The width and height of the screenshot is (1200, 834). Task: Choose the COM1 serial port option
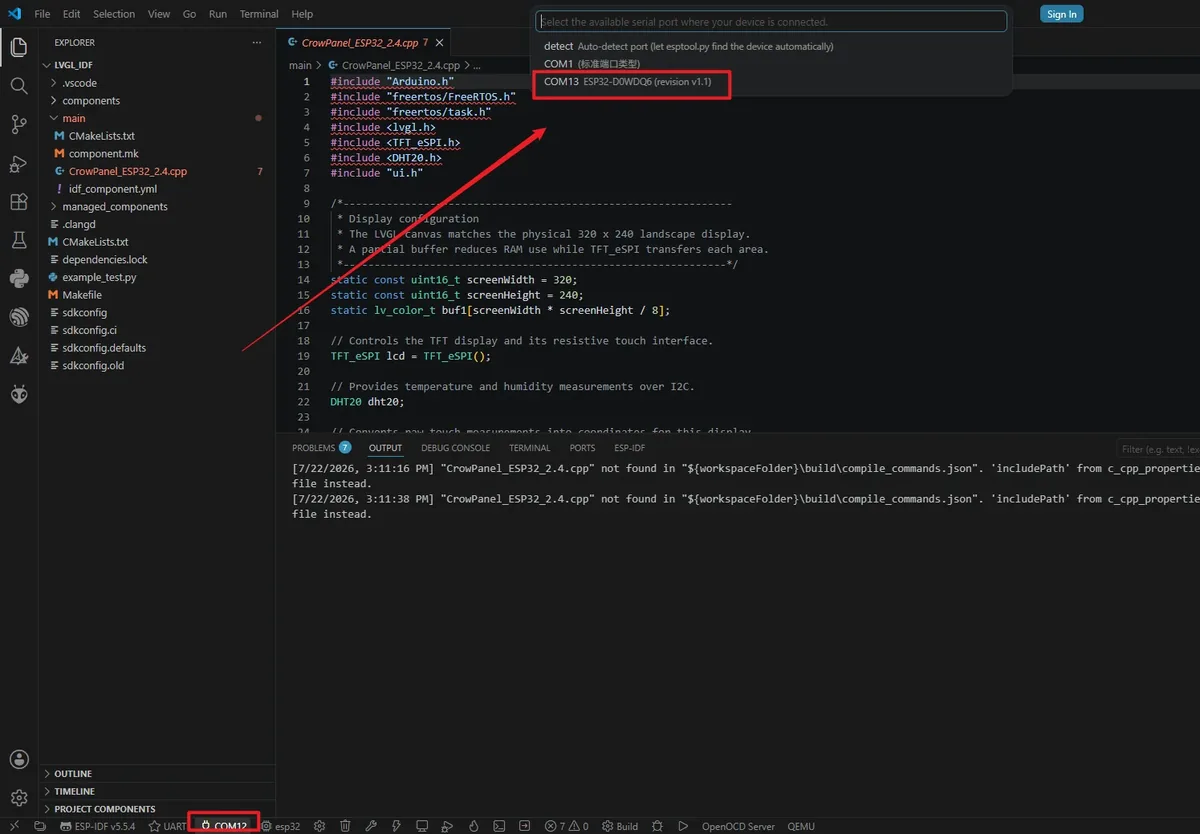[x=771, y=64]
